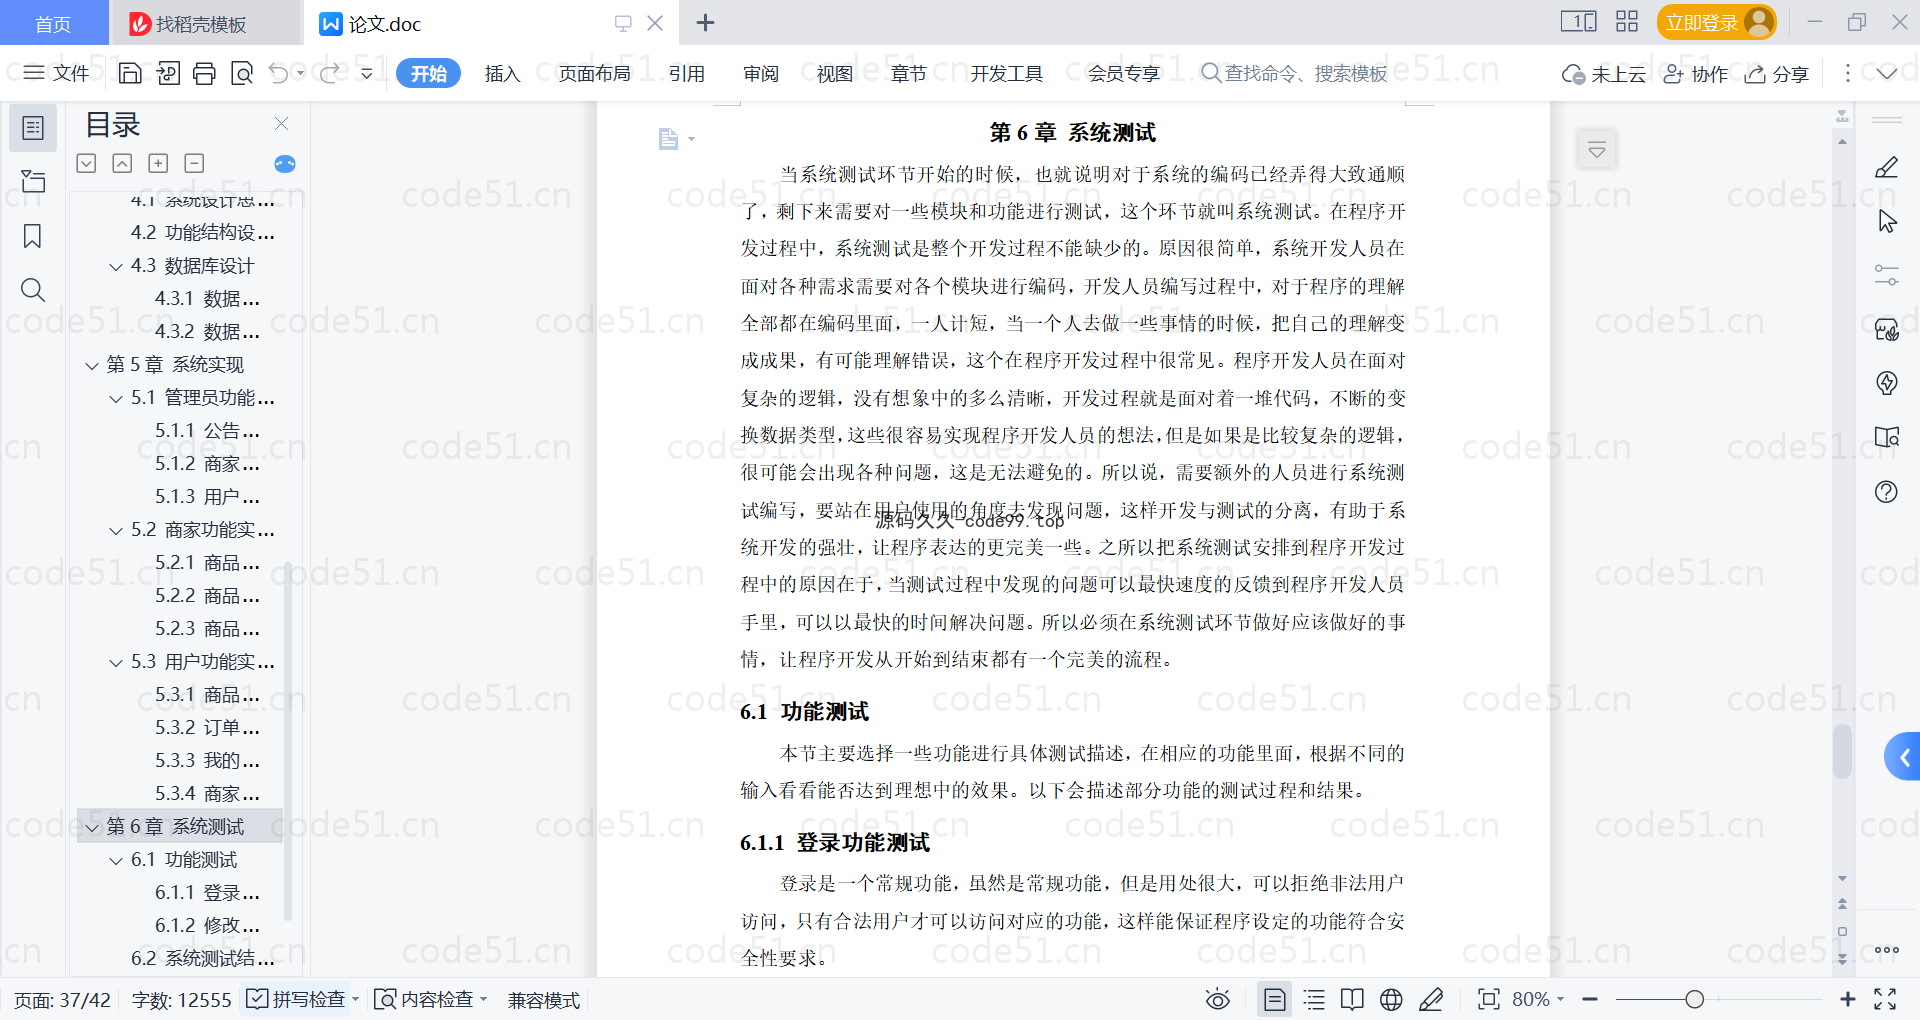Open the 开始 ribbon tab

point(428,73)
